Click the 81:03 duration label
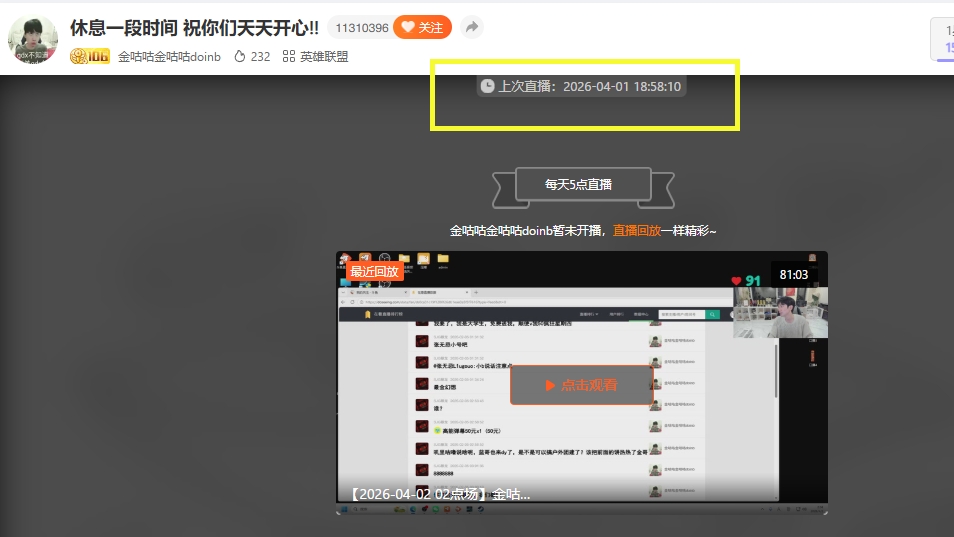 (x=793, y=274)
